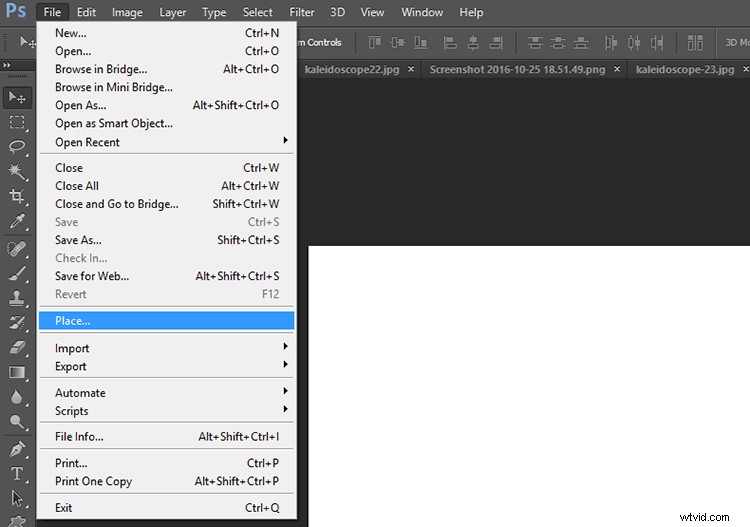Open the Filter menu in menu bar

[301, 12]
